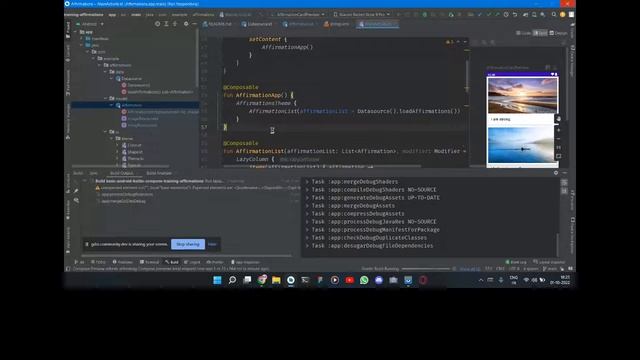Switch editor to Split view mode
Viewport: 640px width, 360px height.
coord(540,33)
